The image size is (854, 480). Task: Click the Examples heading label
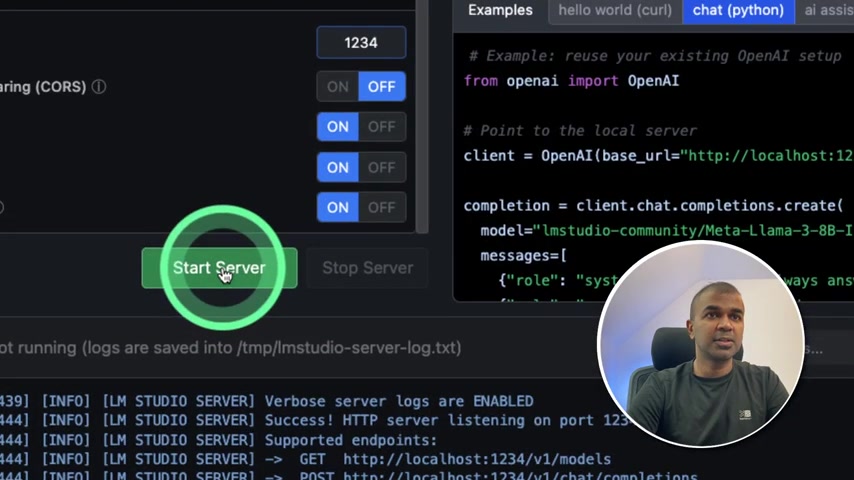[x=500, y=10]
